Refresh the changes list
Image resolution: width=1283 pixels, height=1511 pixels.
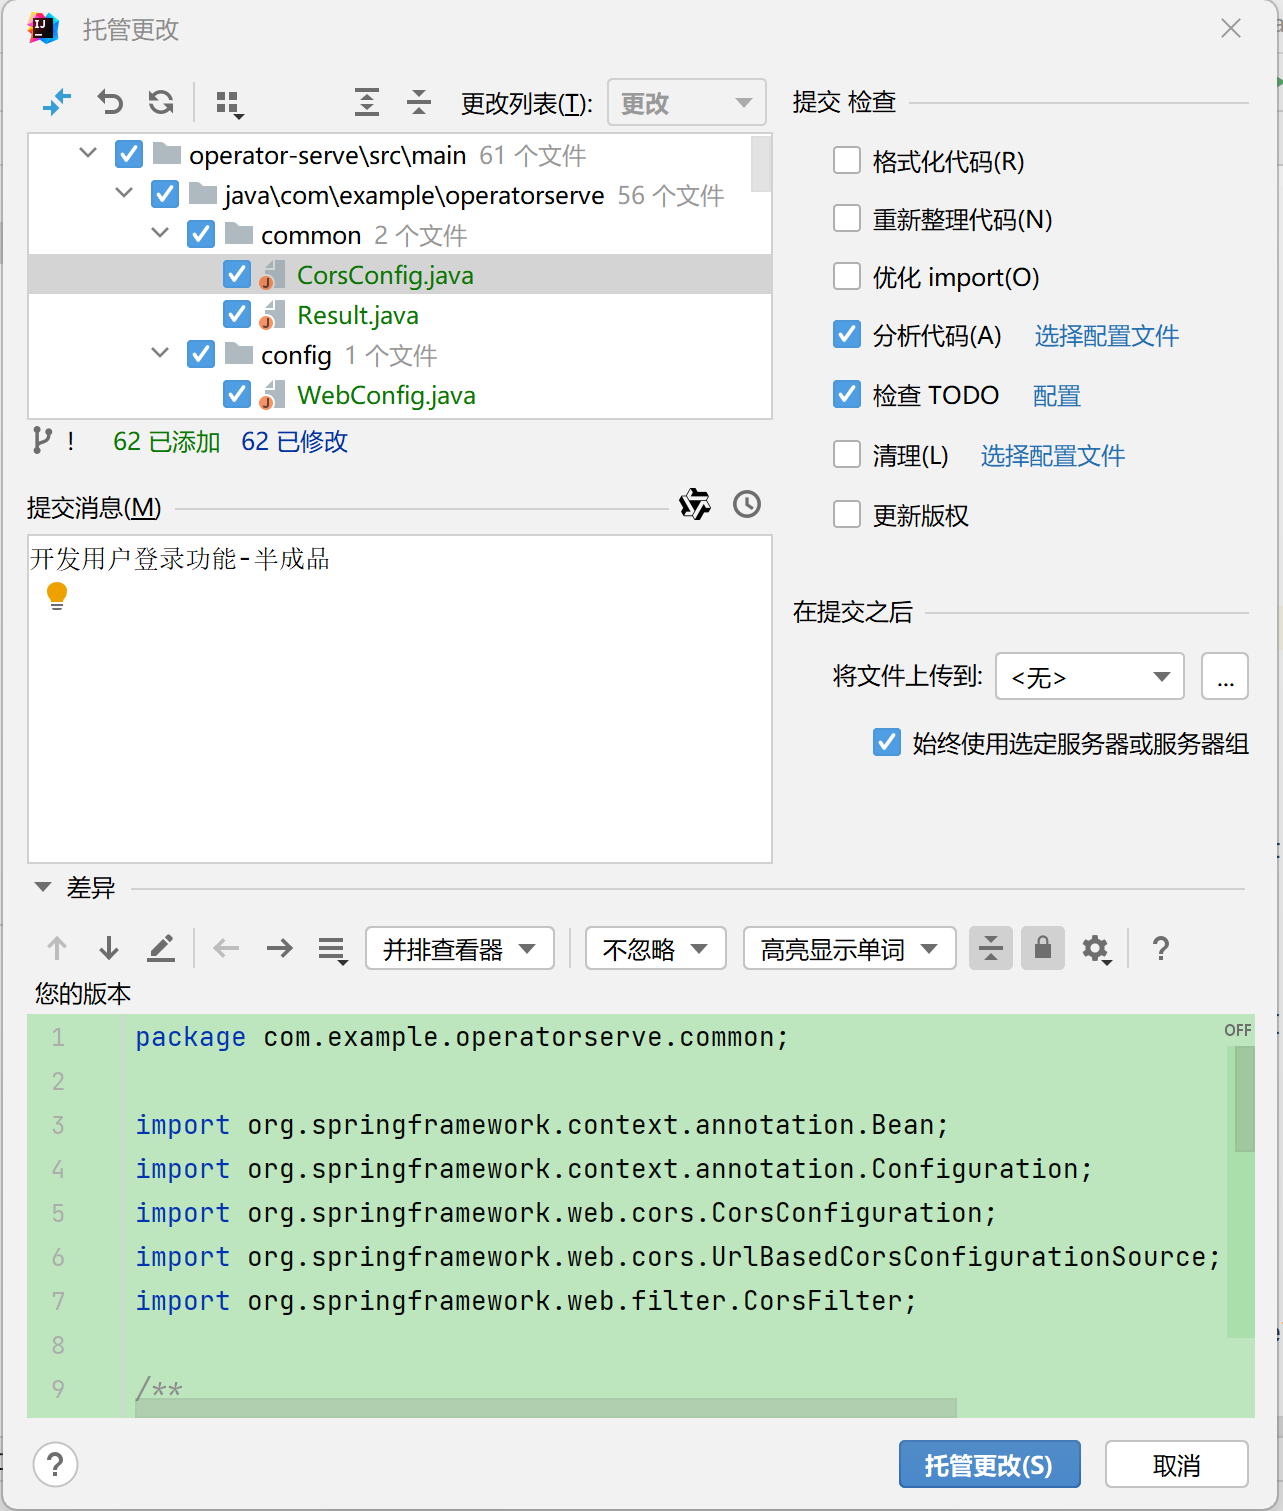[x=160, y=102]
